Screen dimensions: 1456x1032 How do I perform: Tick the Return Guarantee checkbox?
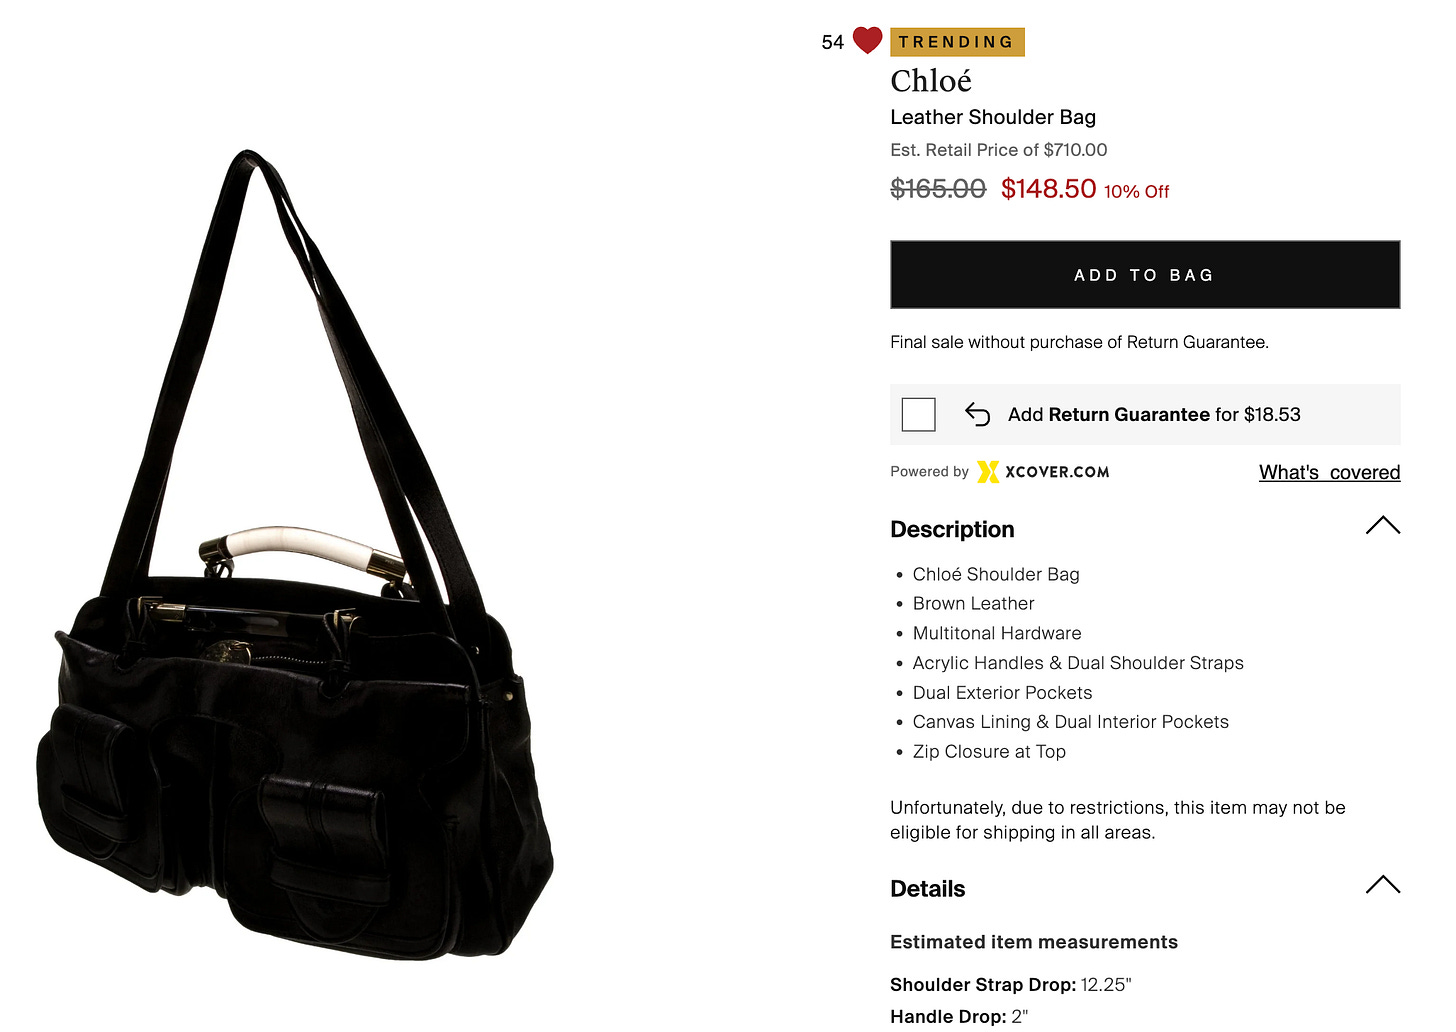[918, 414]
